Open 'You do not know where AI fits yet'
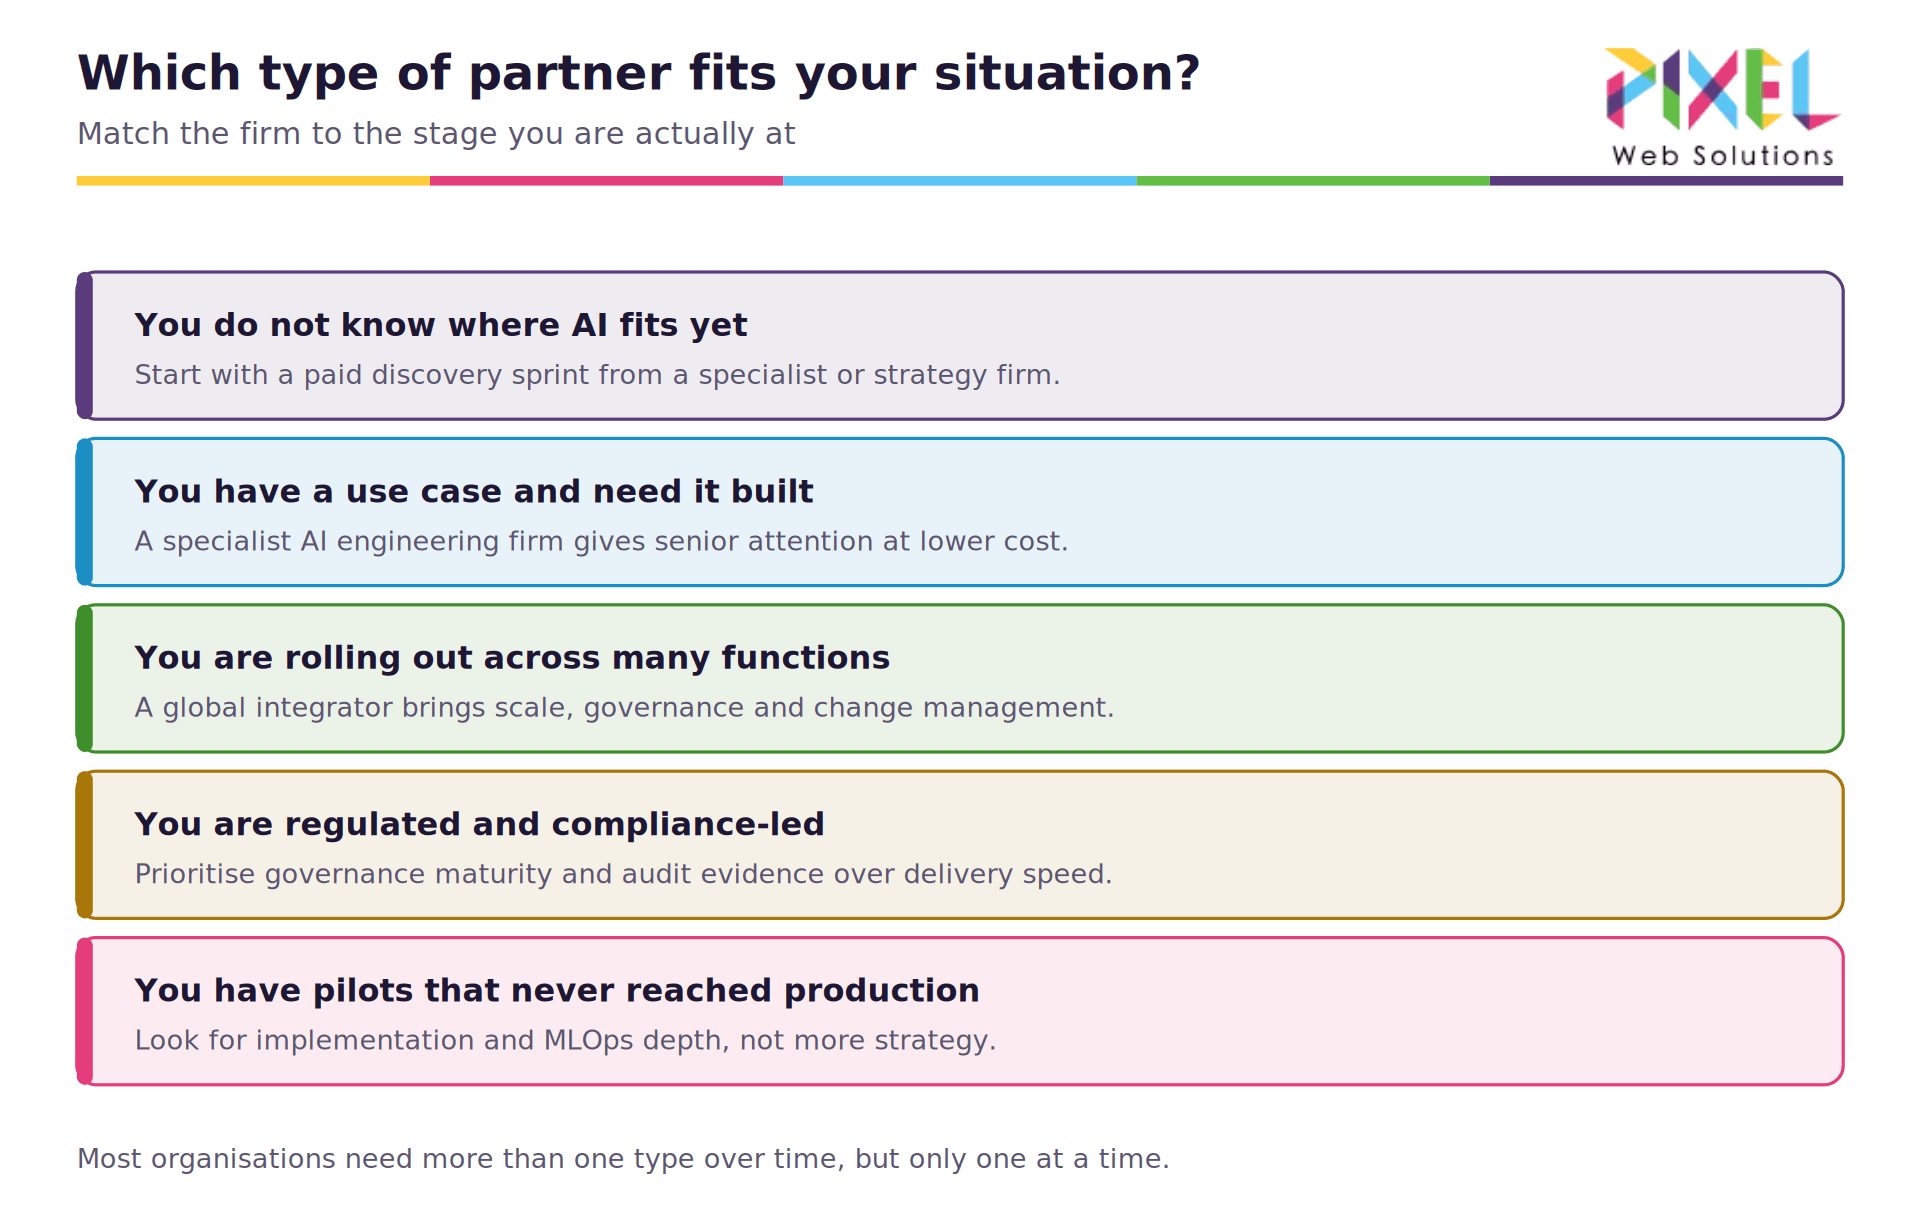The width and height of the screenshot is (1920, 1216). click(441, 325)
